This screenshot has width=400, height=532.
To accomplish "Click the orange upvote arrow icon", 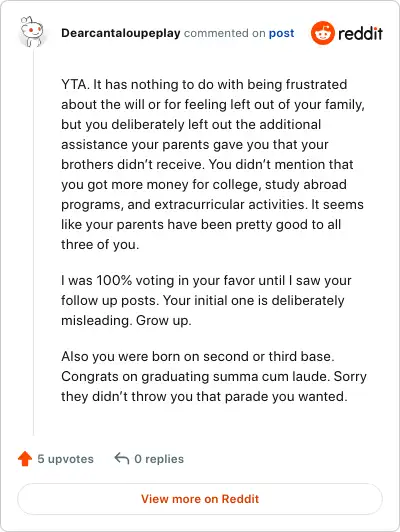I will click(25, 459).
